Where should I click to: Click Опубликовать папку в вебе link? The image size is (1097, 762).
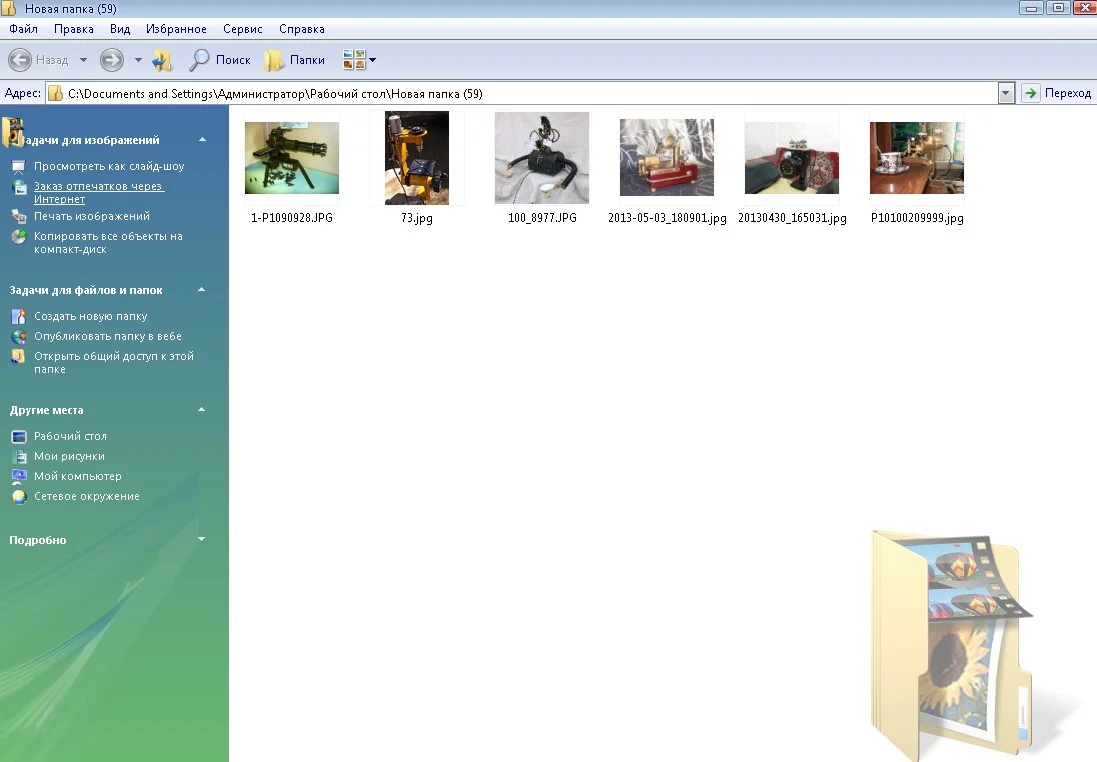click(x=108, y=336)
